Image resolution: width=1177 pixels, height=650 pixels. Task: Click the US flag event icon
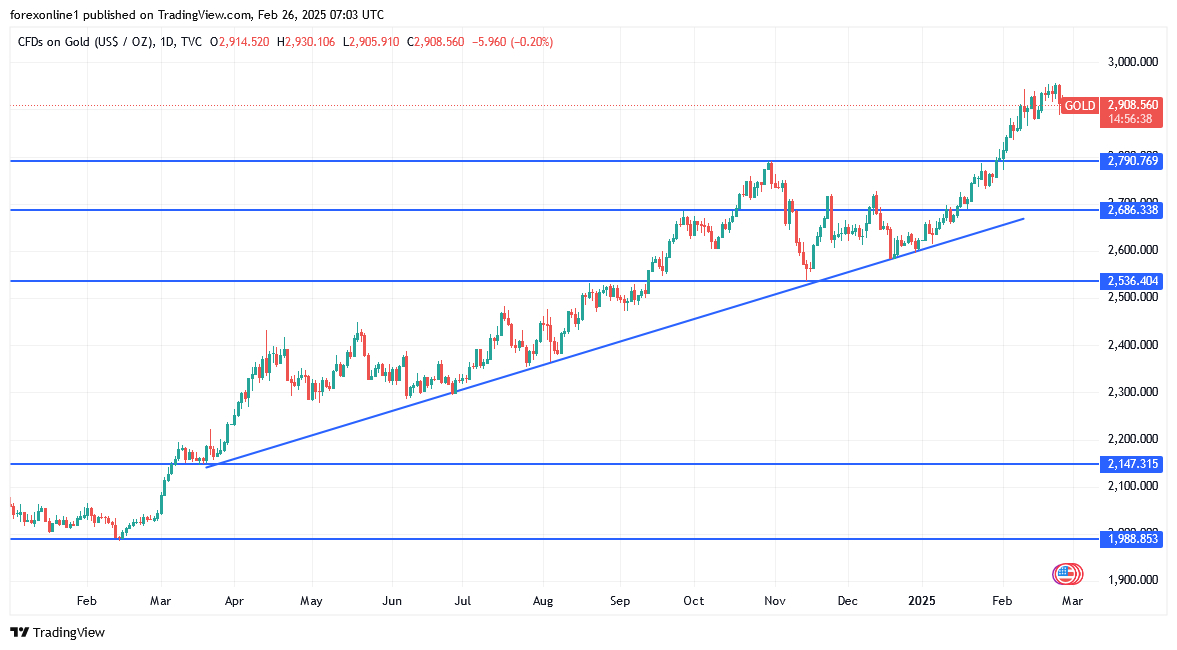click(x=1065, y=575)
